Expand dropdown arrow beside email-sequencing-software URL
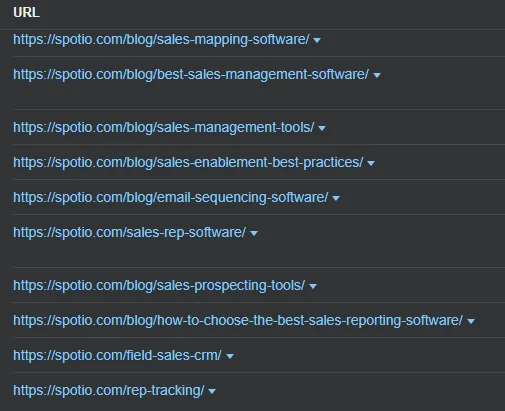The image size is (505, 411). click(x=336, y=198)
